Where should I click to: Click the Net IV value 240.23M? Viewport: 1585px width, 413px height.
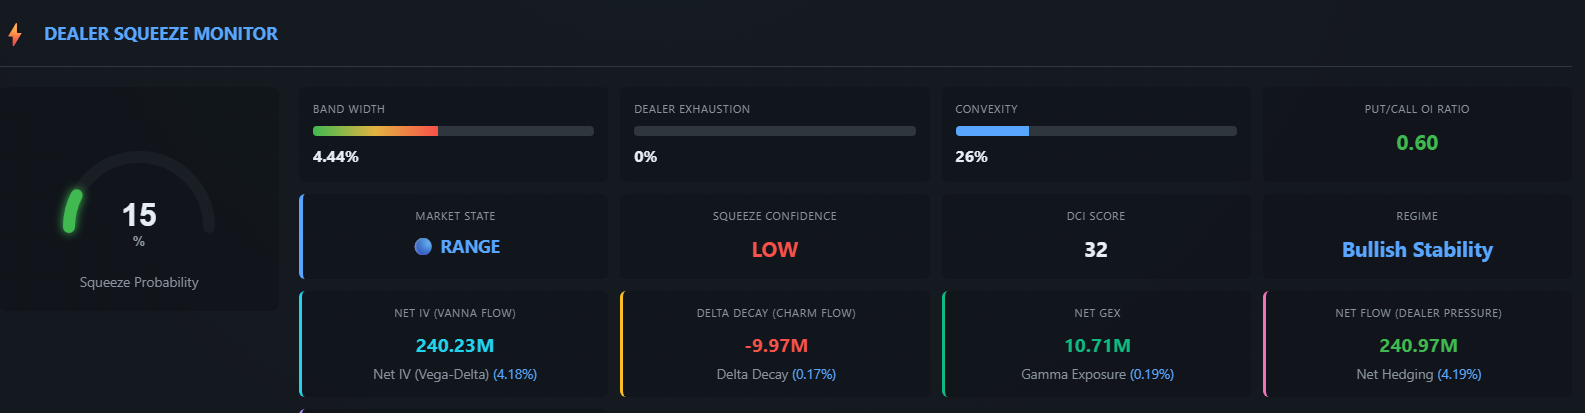455,346
